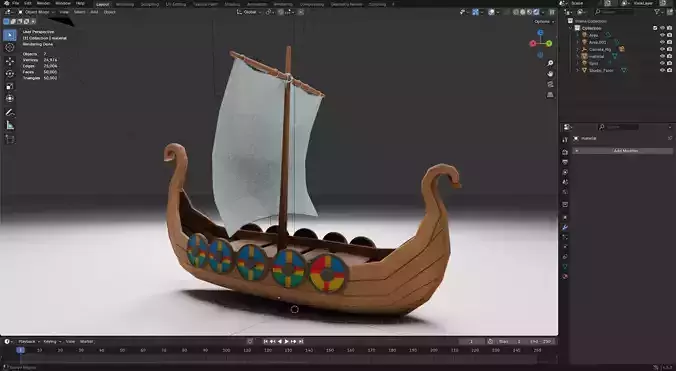Switch perspective/orthographic grid icon

click(x=550, y=95)
